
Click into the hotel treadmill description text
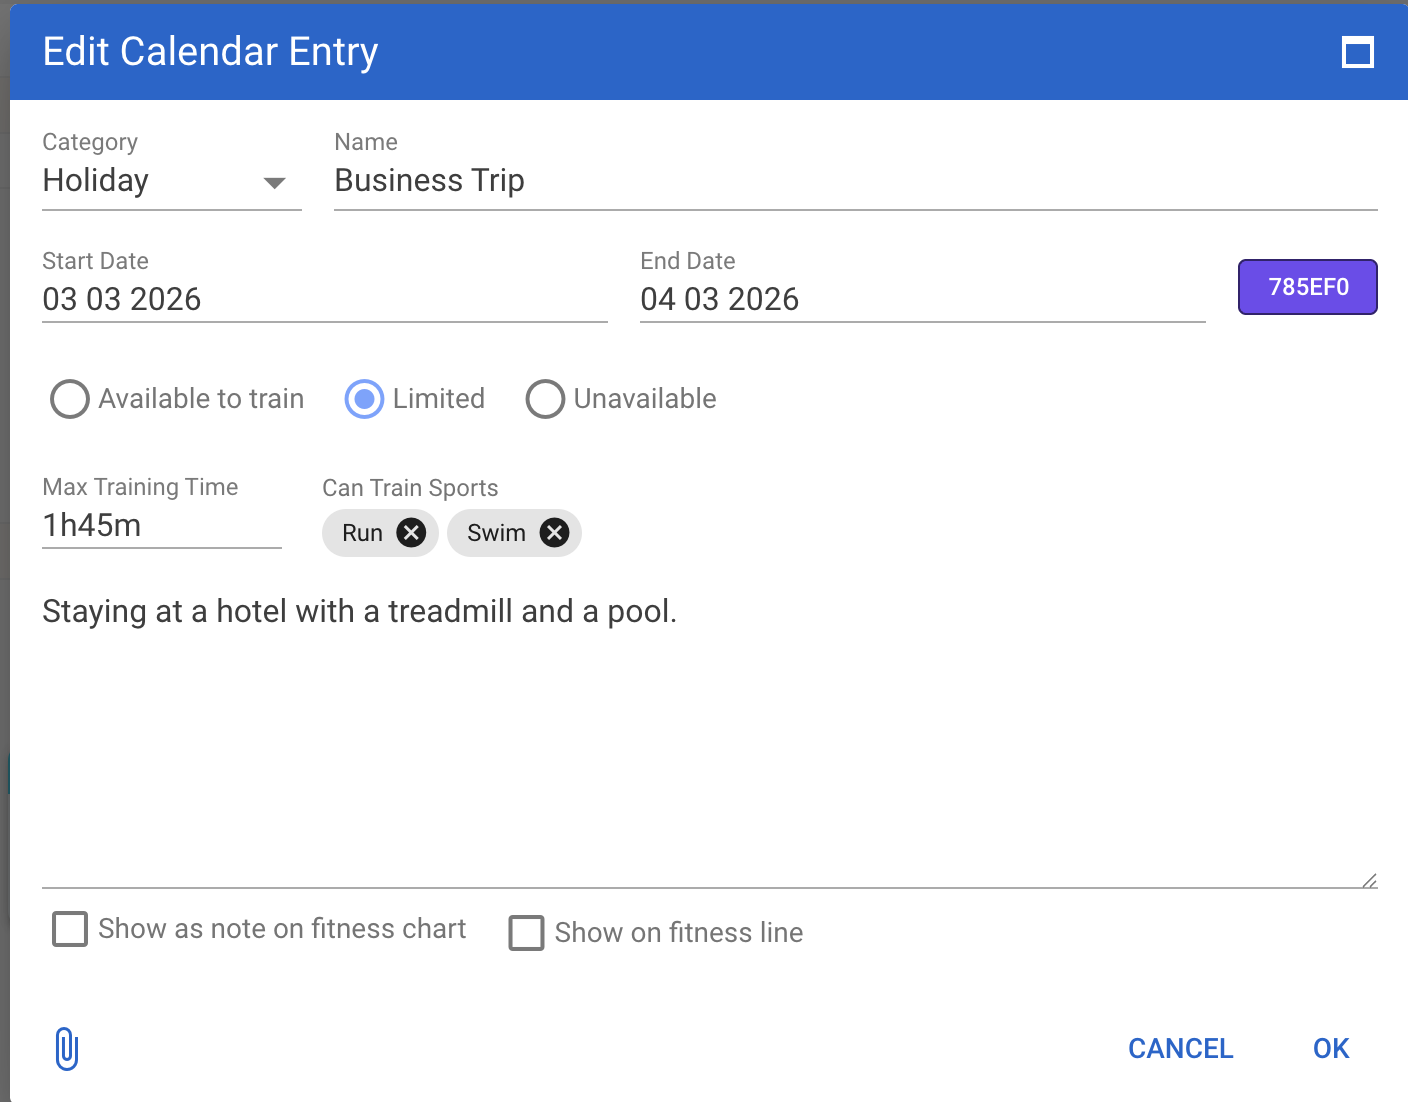click(360, 611)
